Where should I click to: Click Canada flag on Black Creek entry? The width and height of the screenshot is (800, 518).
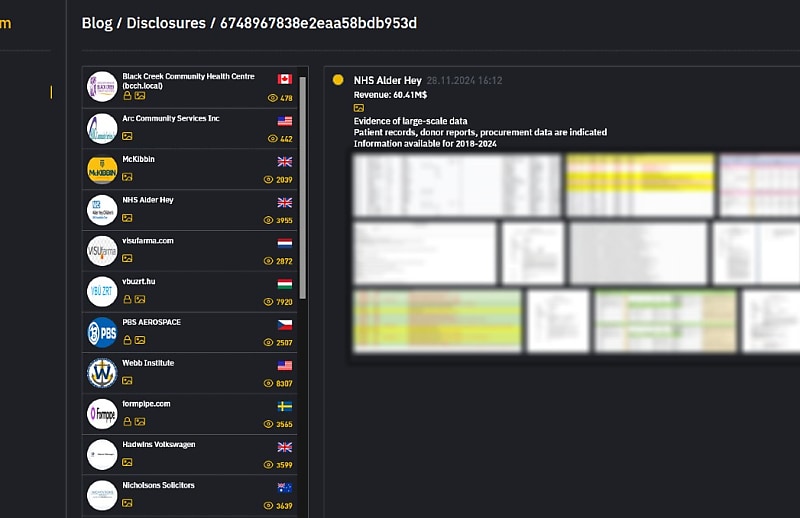[285, 79]
